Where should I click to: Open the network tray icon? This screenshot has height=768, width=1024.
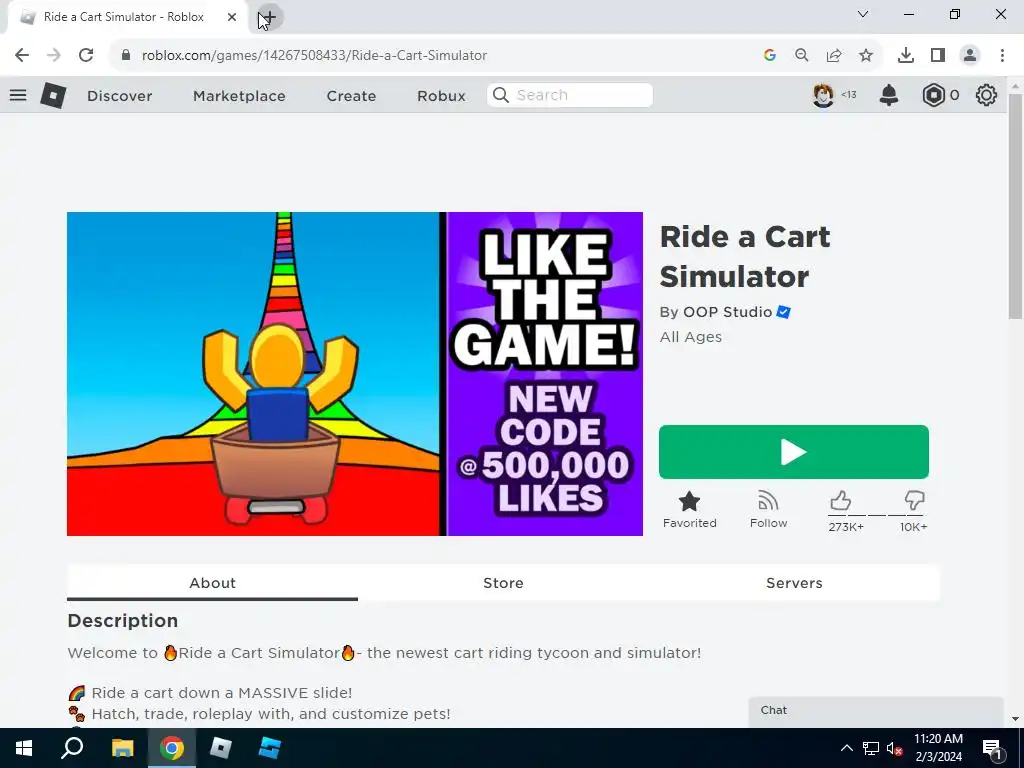pos(871,748)
